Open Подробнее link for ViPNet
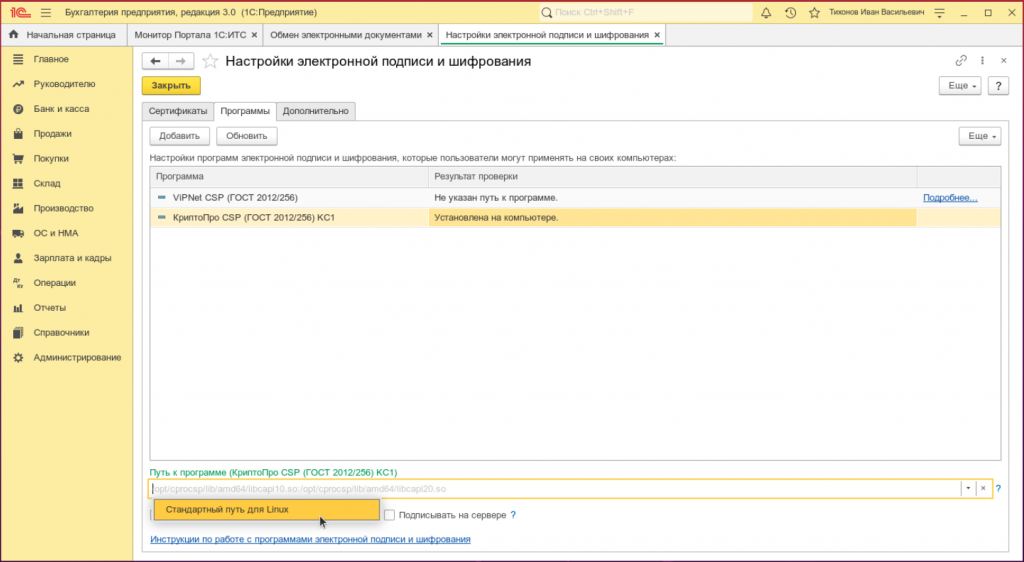 click(x=950, y=198)
